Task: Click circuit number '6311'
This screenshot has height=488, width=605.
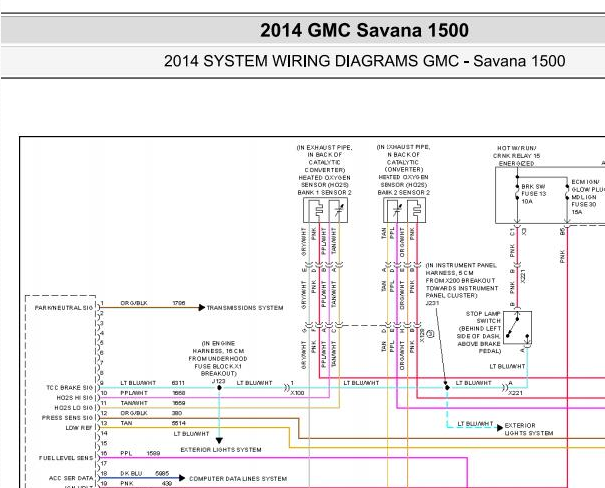Action: [178, 383]
